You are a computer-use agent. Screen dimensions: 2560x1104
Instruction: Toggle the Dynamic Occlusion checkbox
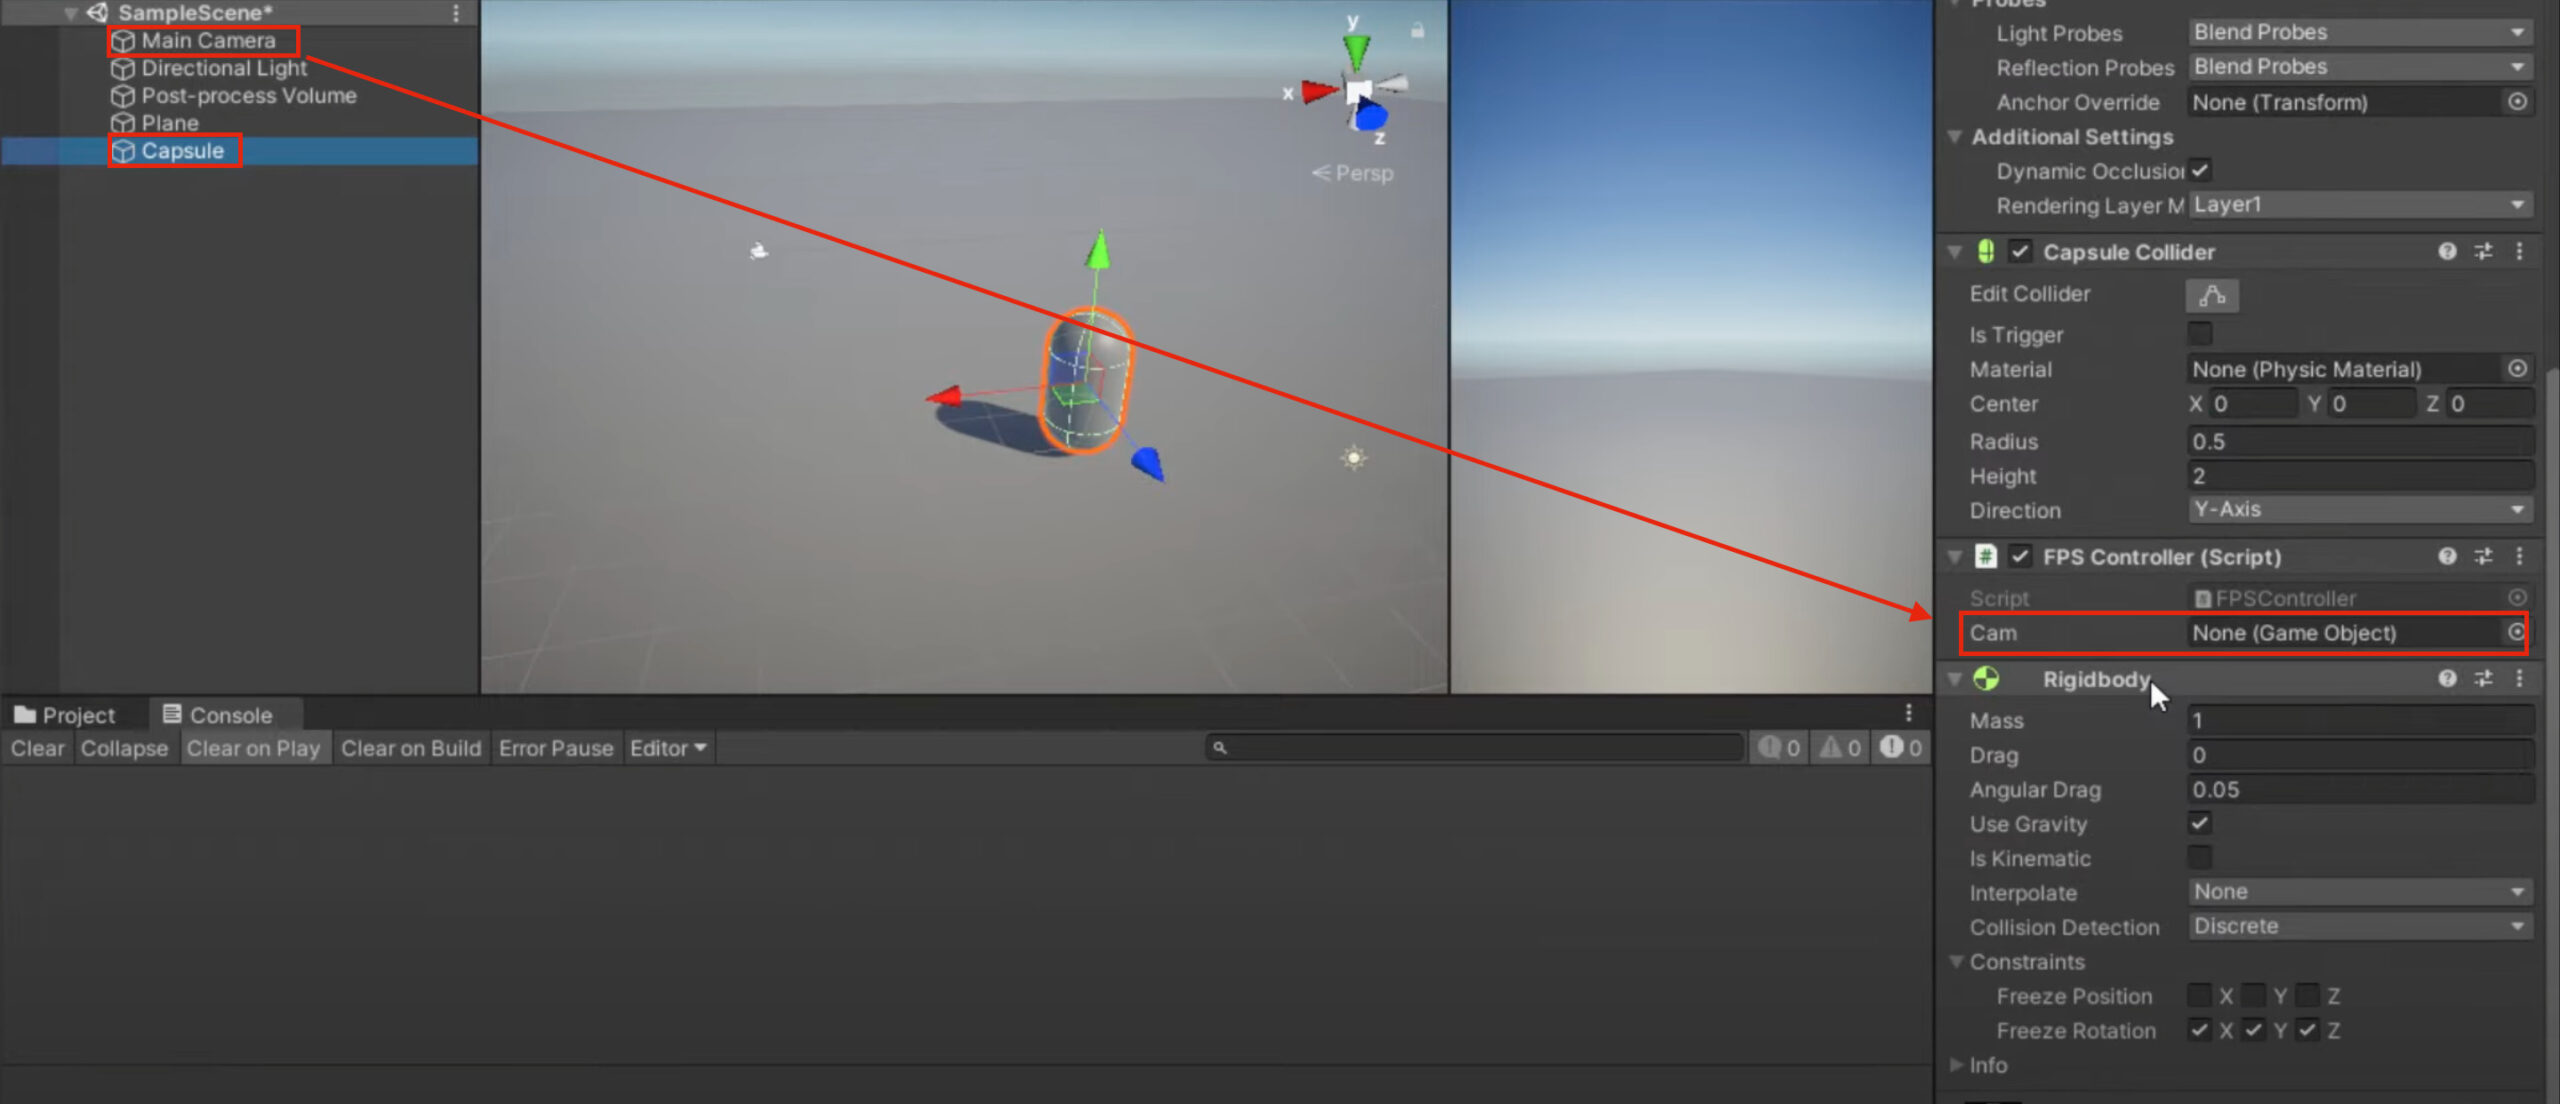2200,170
